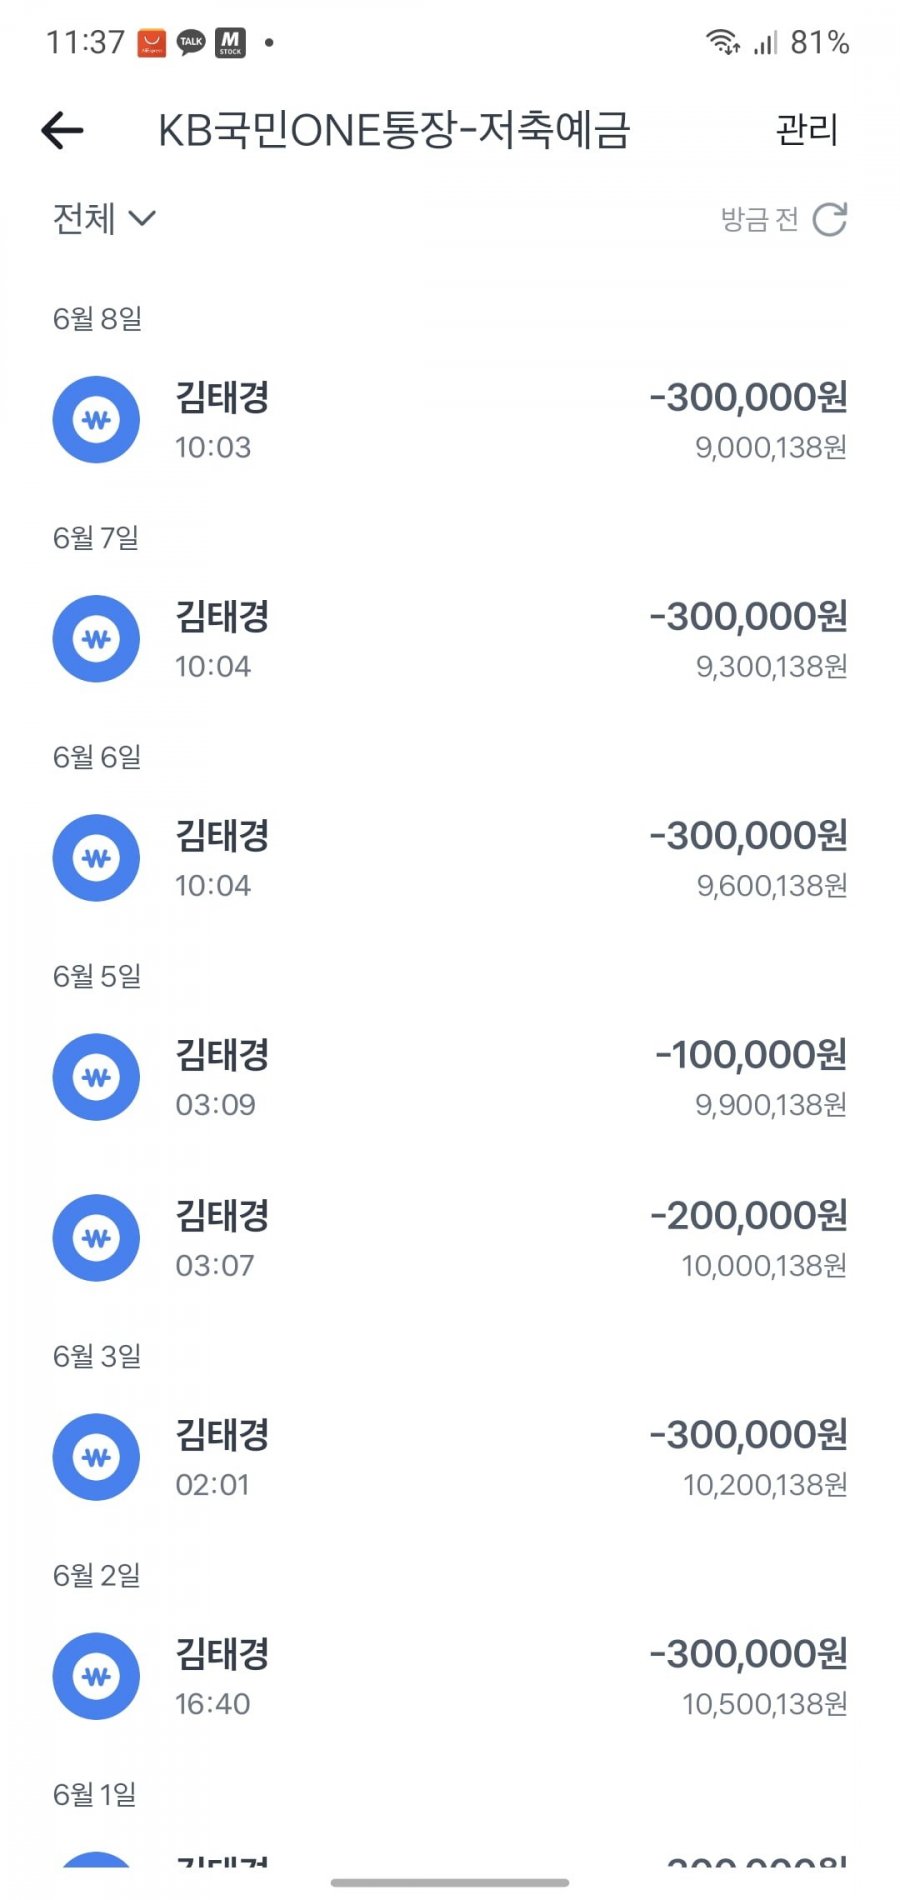
Task: Open the -200,000원 transaction at 03:07
Action: 450,1238
